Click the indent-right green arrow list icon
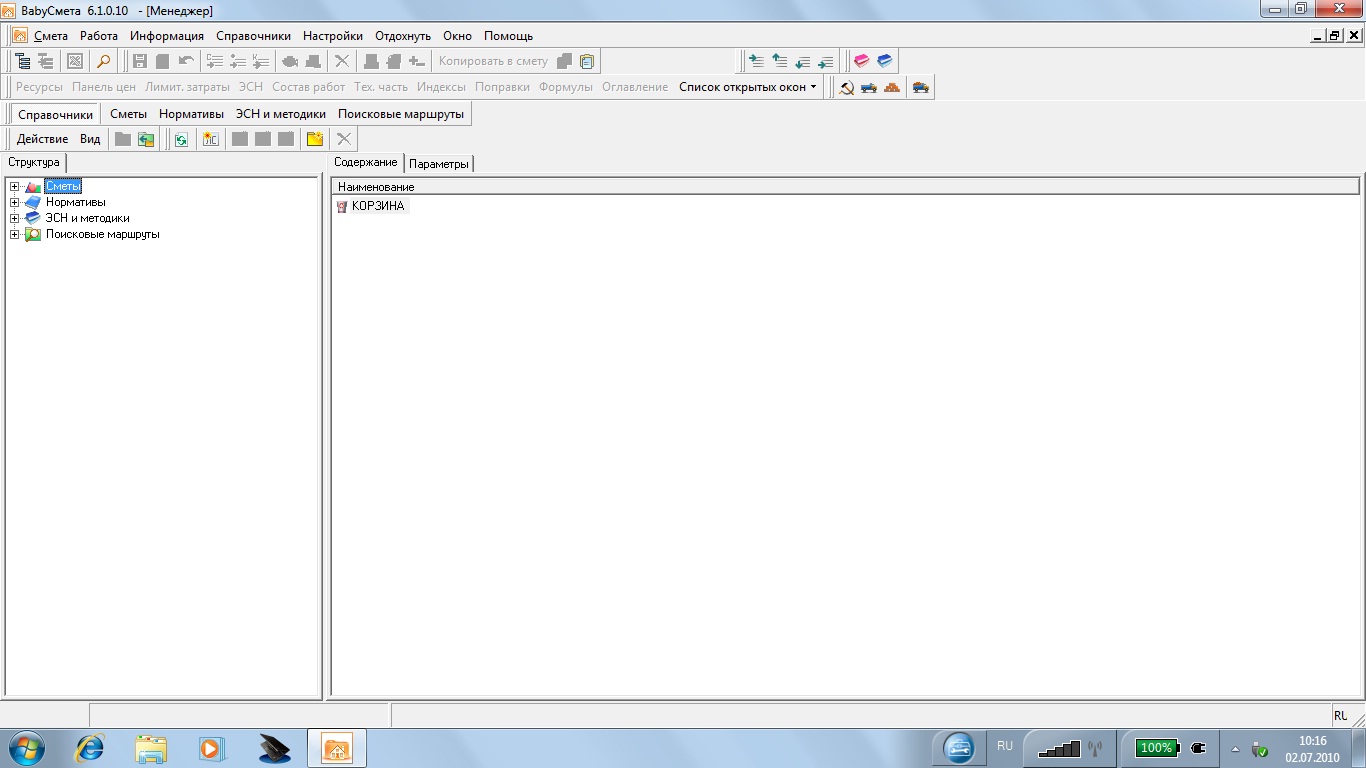 (x=756, y=61)
